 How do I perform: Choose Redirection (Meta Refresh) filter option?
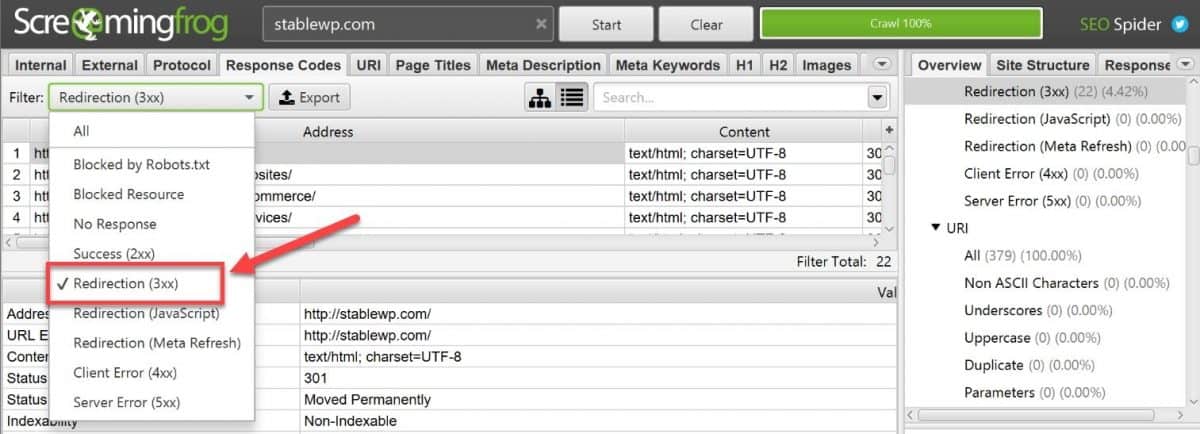[151, 343]
